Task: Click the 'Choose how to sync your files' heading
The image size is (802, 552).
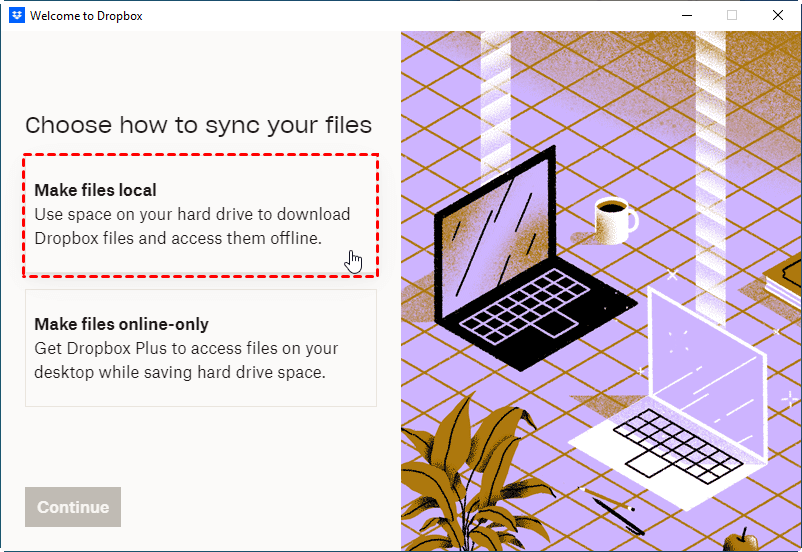Action: [198, 125]
